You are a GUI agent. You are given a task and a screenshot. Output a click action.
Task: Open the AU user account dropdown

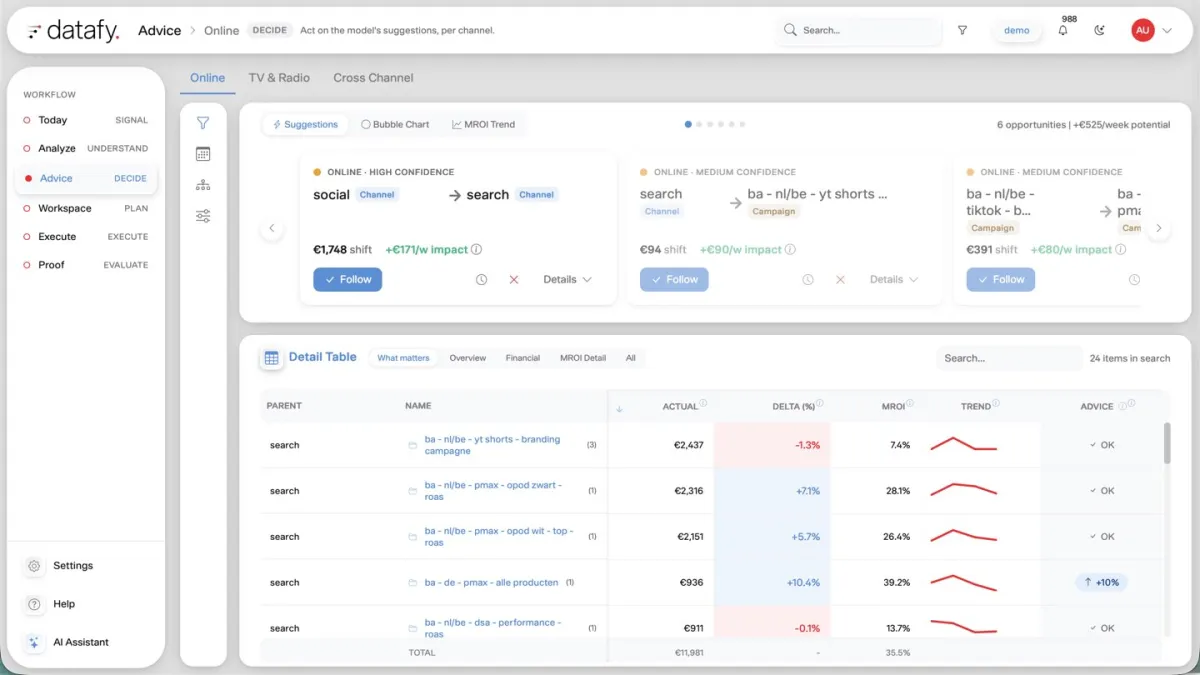pyautogui.click(x=1152, y=31)
